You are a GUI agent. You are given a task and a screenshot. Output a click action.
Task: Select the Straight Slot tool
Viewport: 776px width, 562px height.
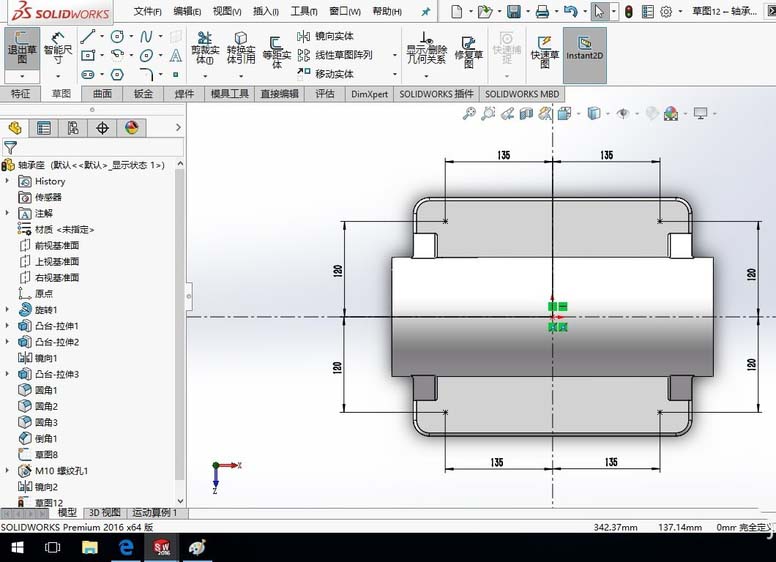tap(88, 75)
